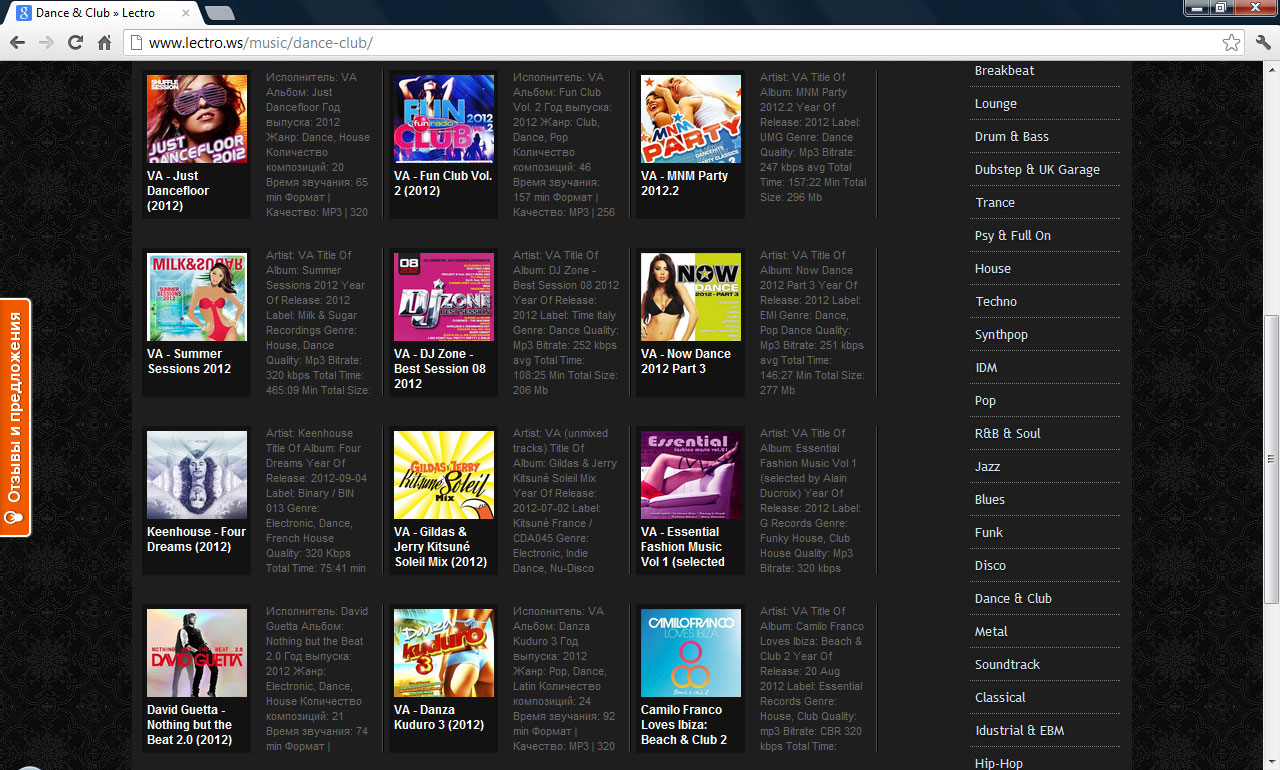Select the Funk genre

point(989,533)
